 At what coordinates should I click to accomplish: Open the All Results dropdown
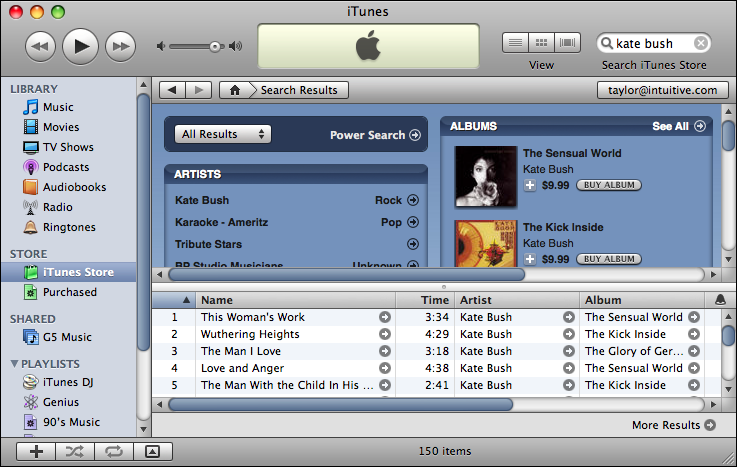(x=223, y=134)
